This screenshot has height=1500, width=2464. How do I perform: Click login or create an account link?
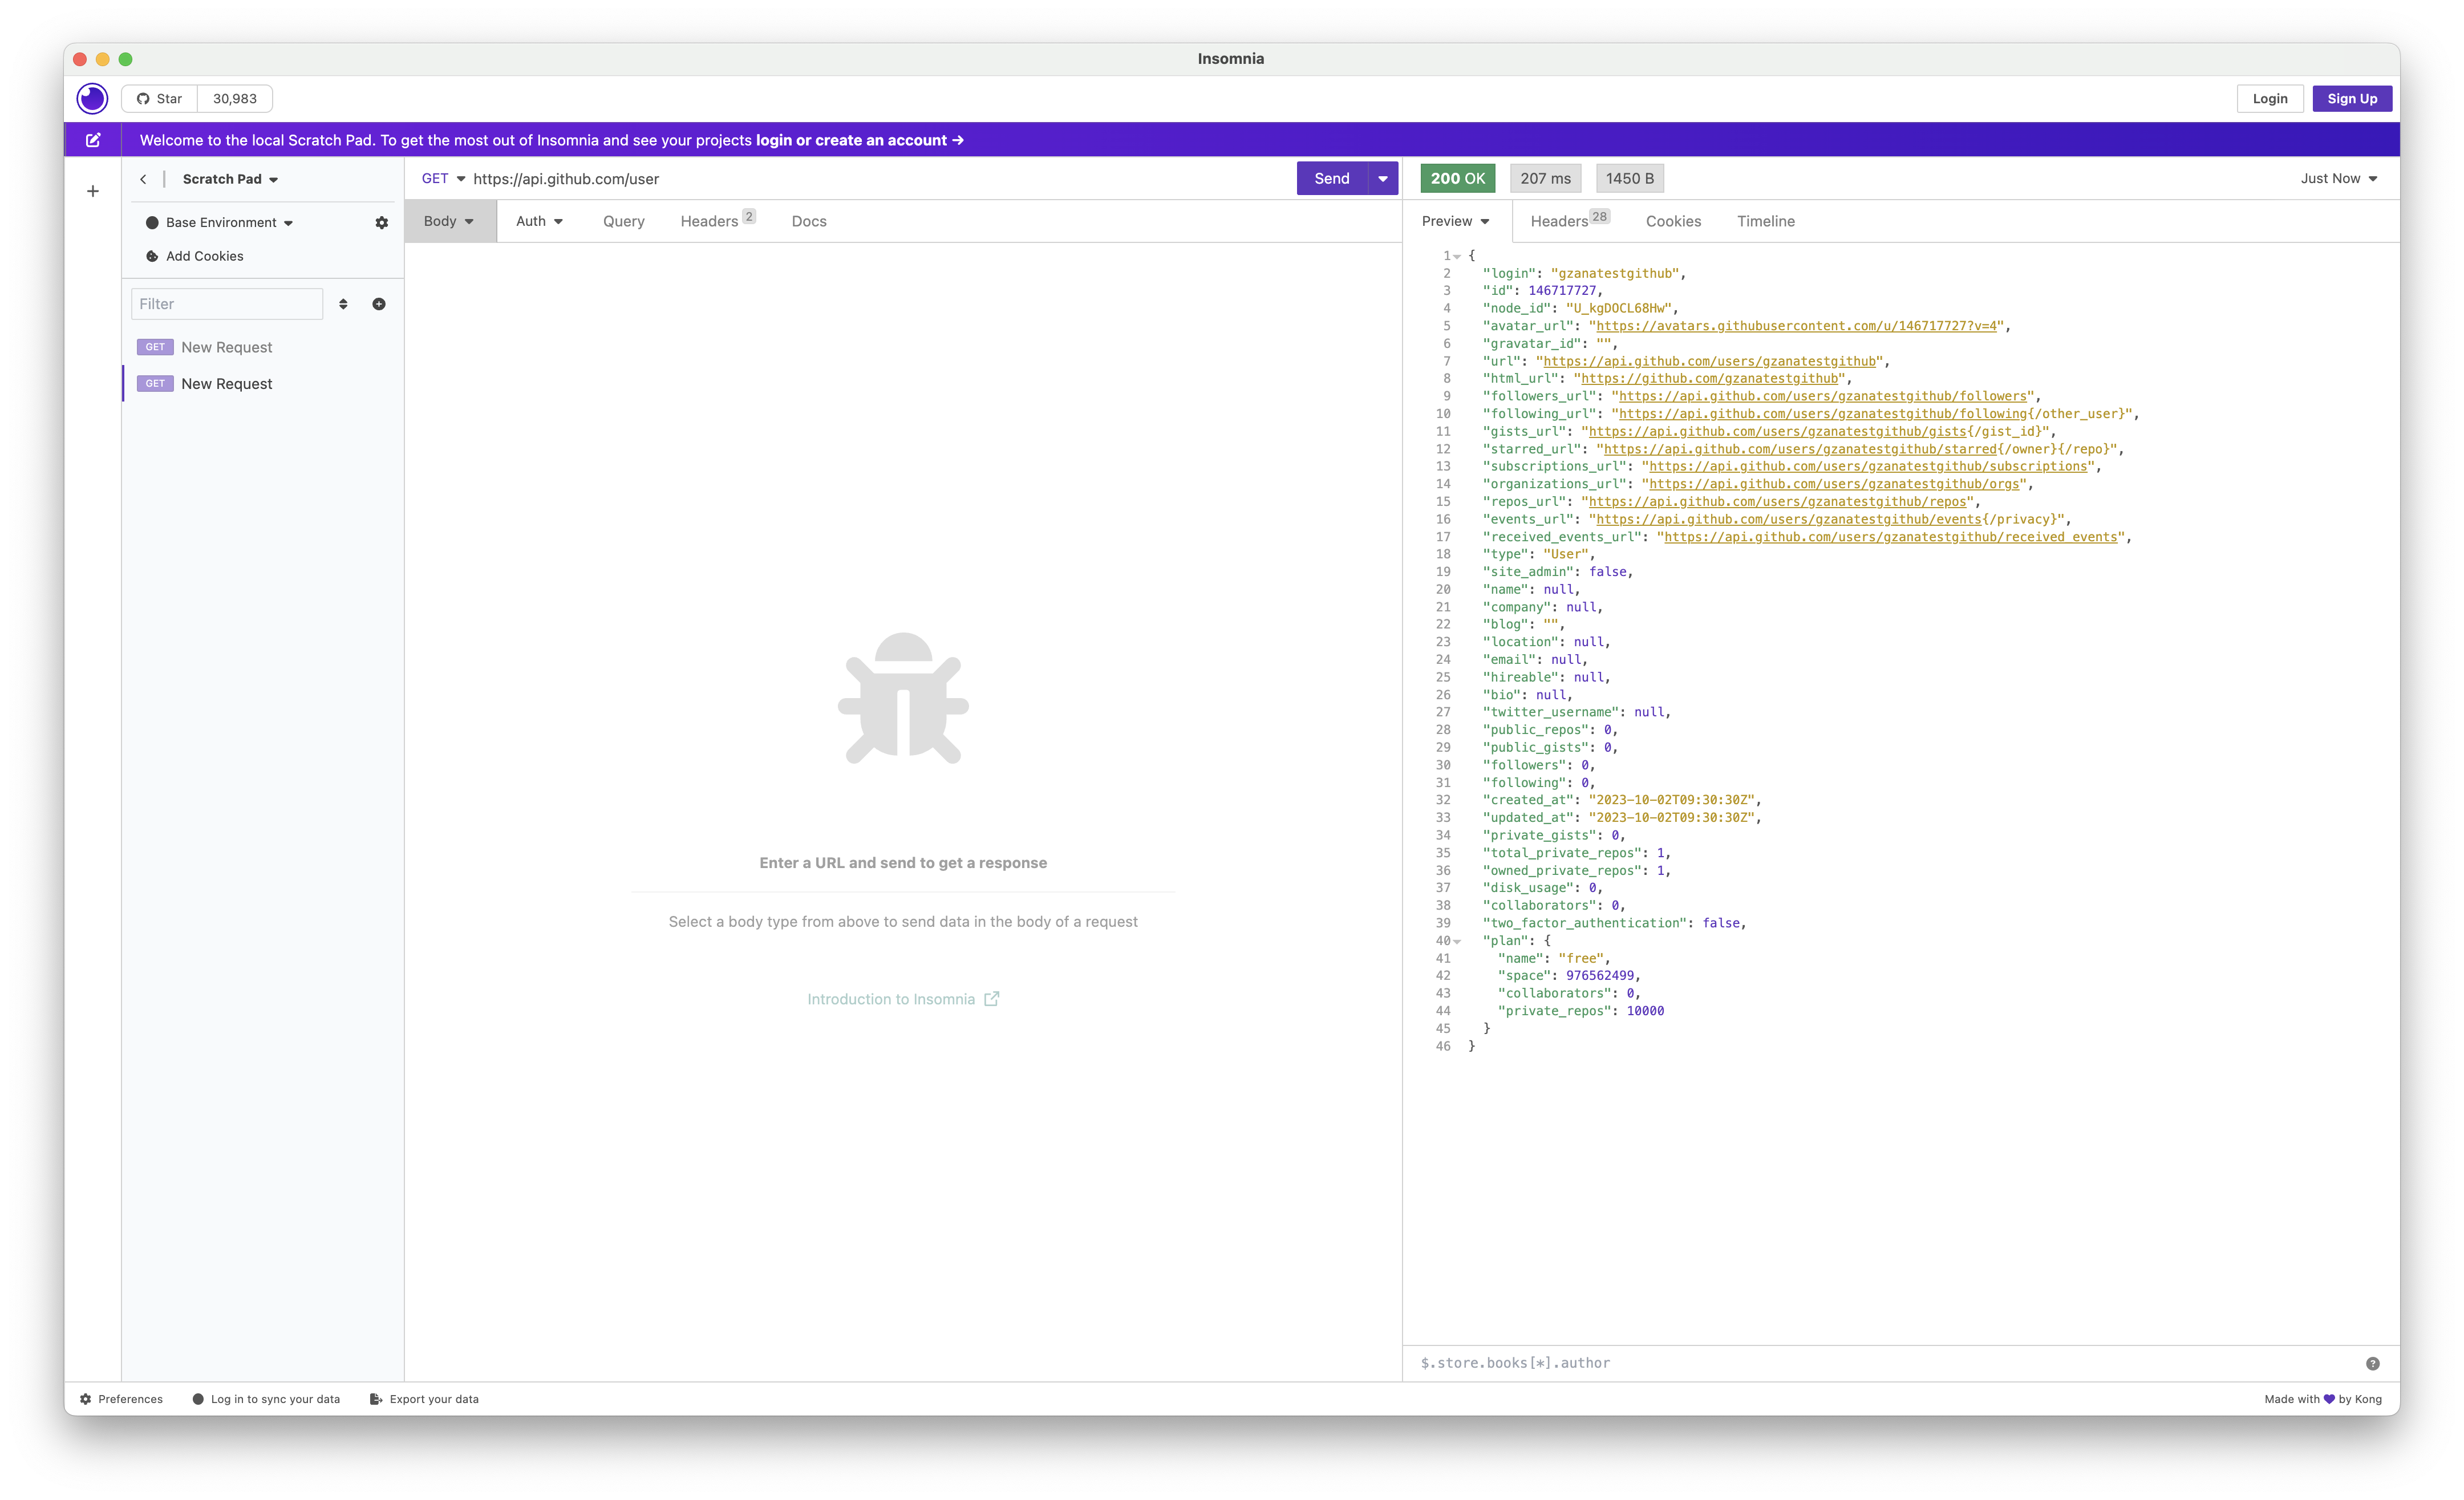click(x=859, y=140)
